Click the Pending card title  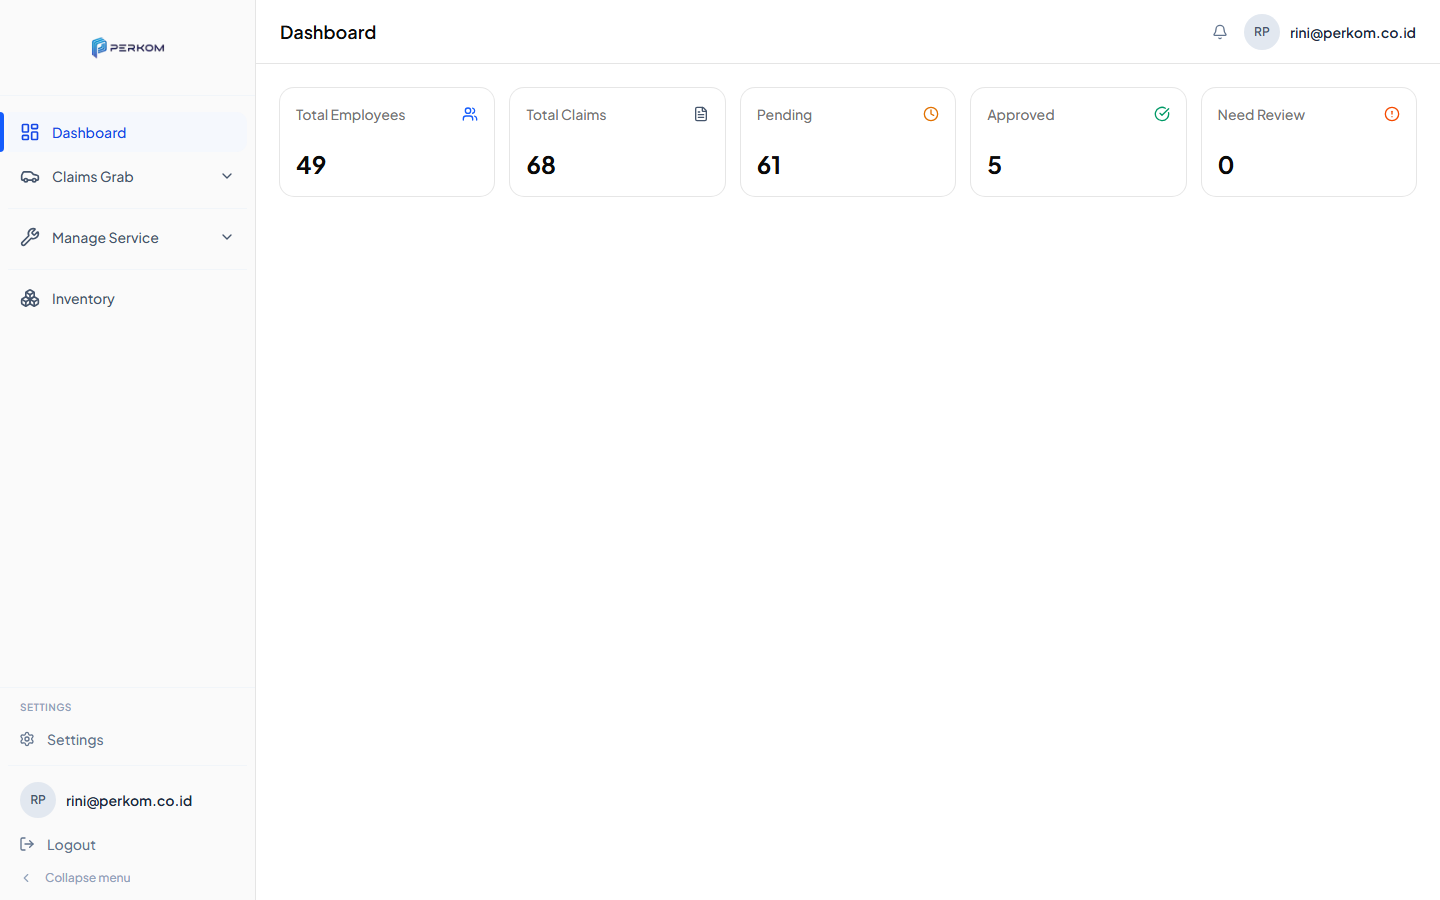pos(784,115)
